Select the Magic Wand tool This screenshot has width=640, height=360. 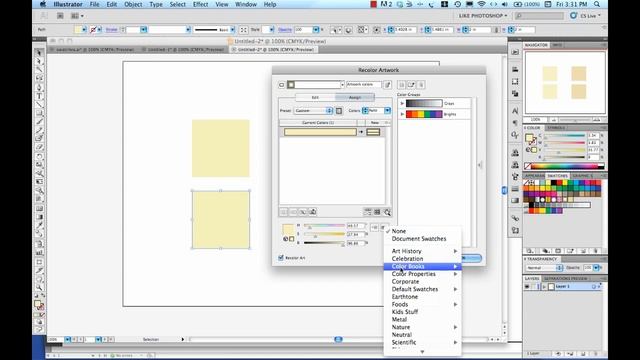point(39,70)
